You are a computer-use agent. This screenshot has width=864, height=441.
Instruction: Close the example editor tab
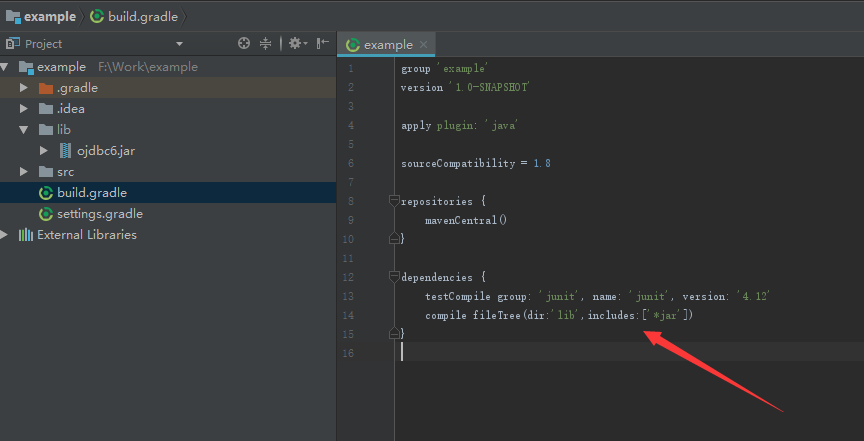tap(424, 44)
